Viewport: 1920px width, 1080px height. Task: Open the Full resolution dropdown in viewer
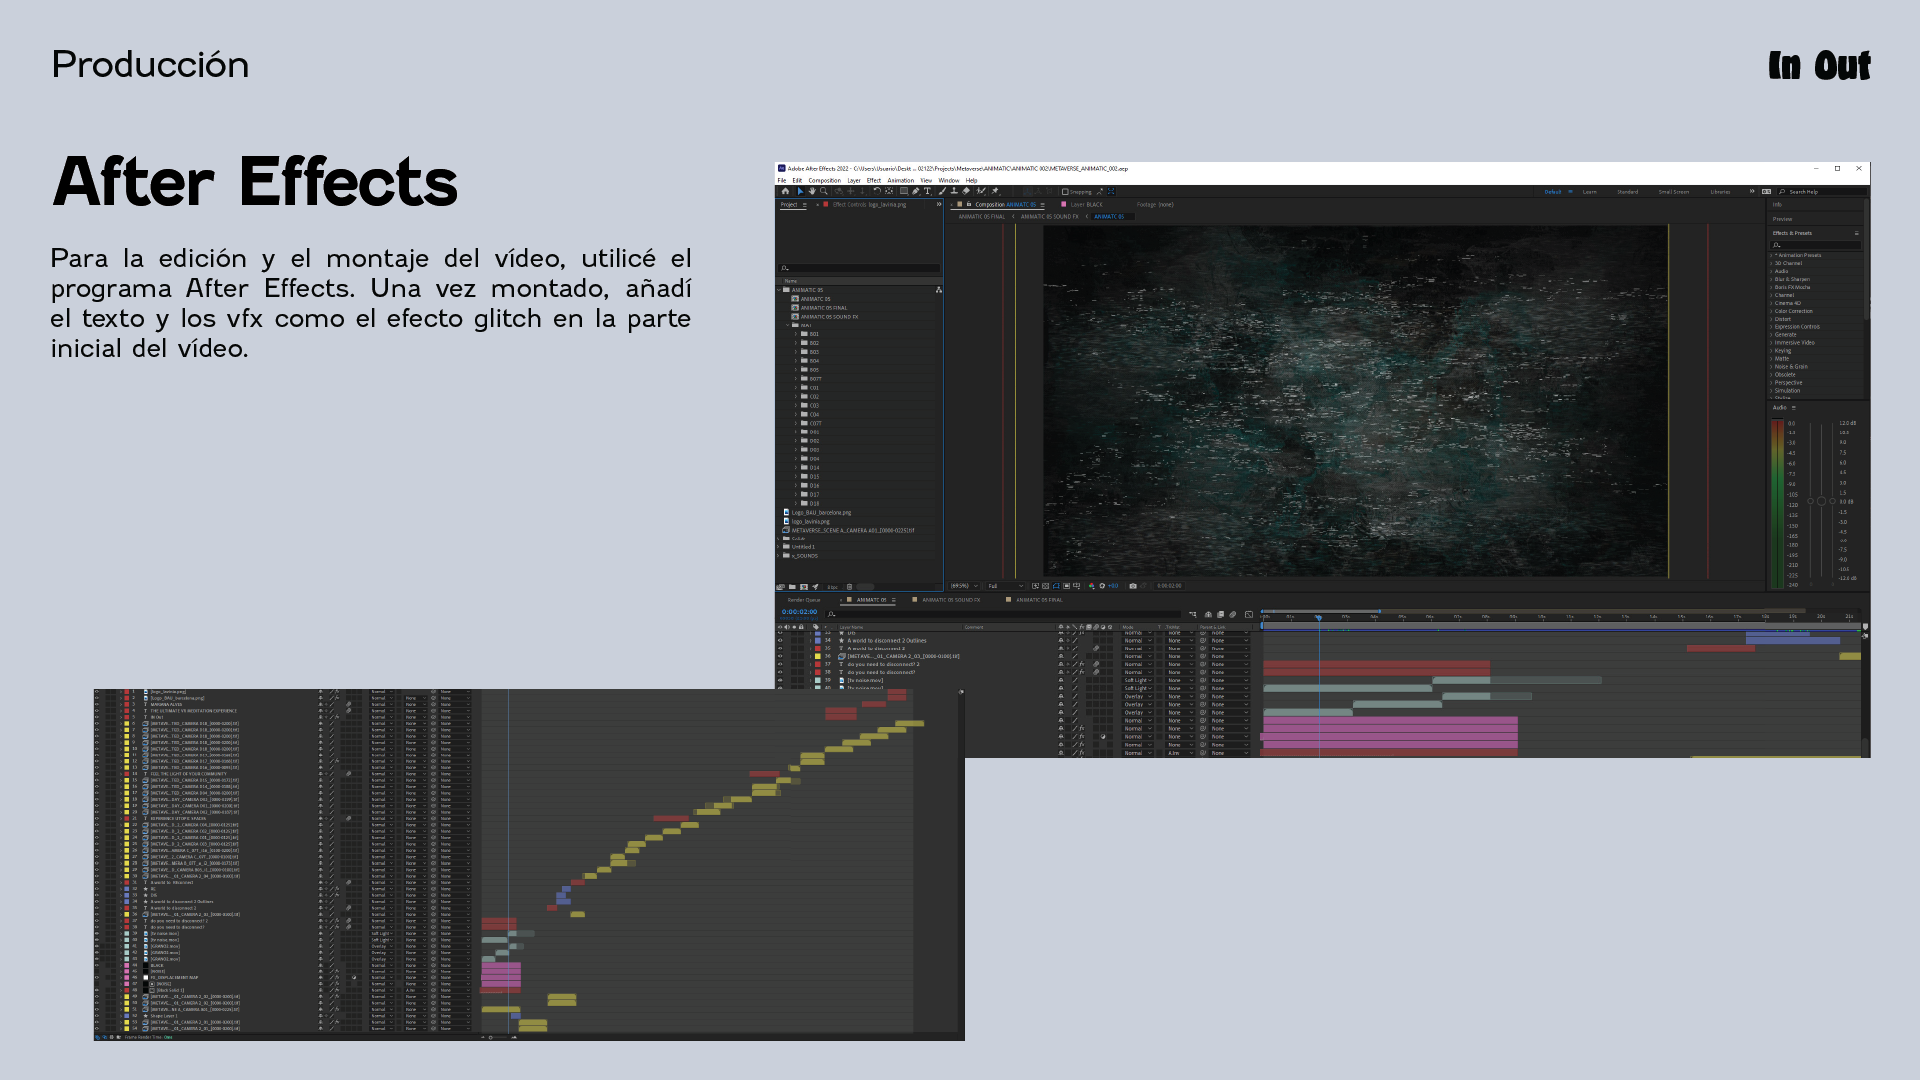pos(1004,586)
